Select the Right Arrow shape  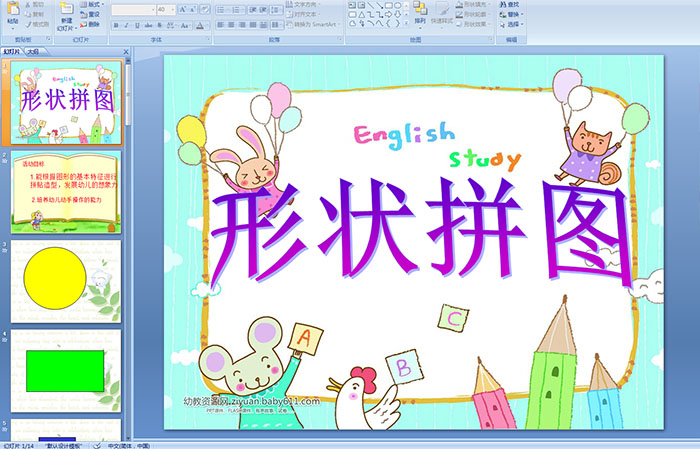coord(388,15)
